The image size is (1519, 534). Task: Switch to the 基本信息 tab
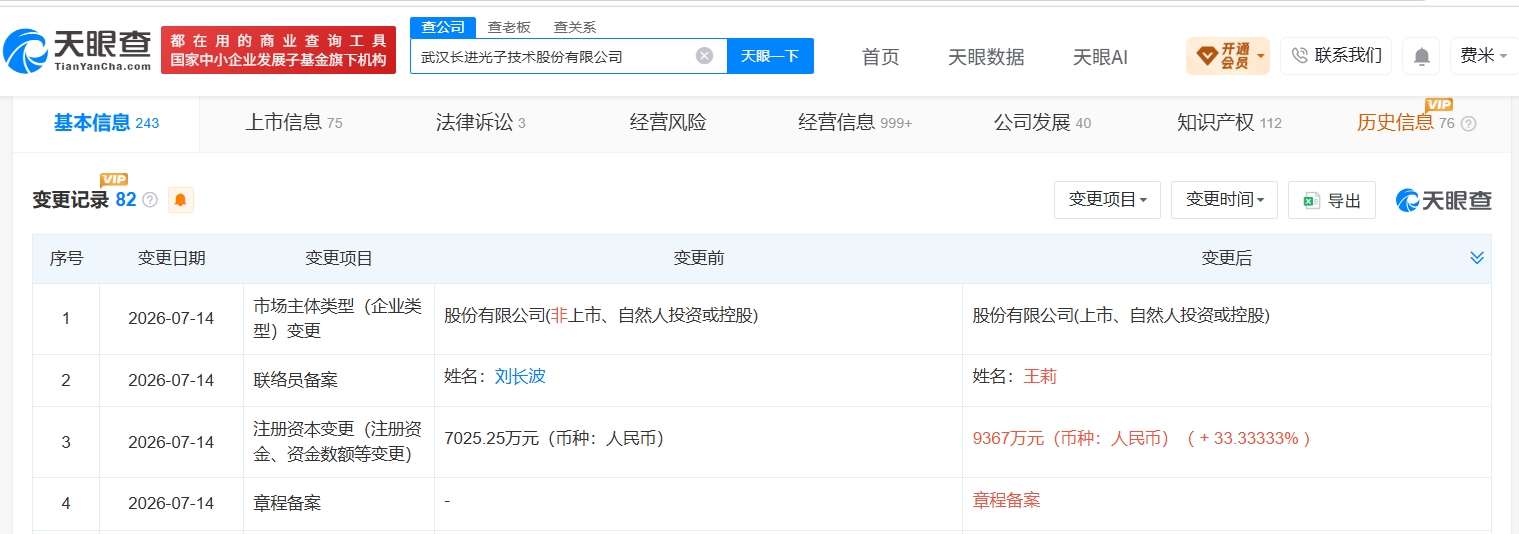coord(106,123)
